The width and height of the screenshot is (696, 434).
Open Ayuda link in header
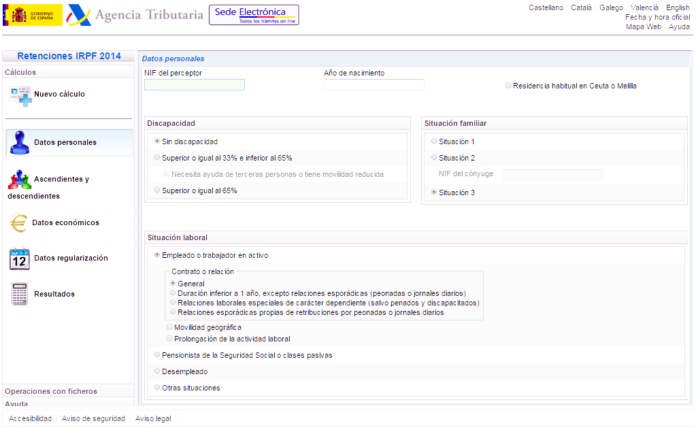coord(679,27)
